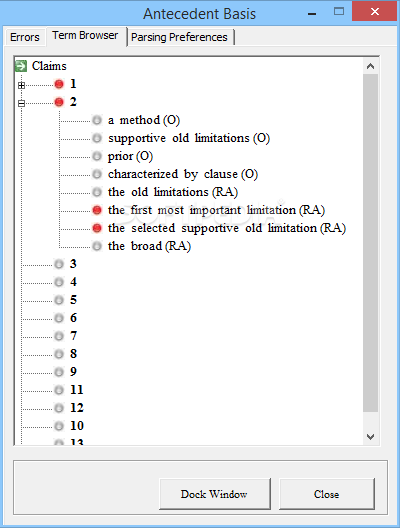Click the gray dot beside 'the old limitations (RA)'
Image resolution: width=400 pixels, height=528 pixels.
[97, 192]
